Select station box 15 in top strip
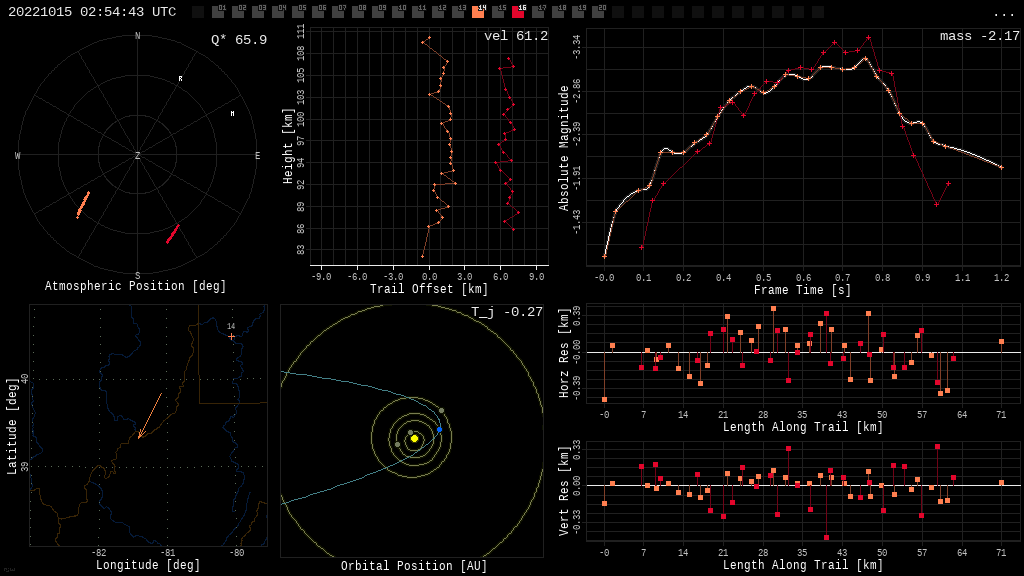The image size is (1024, 576). [498, 12]
